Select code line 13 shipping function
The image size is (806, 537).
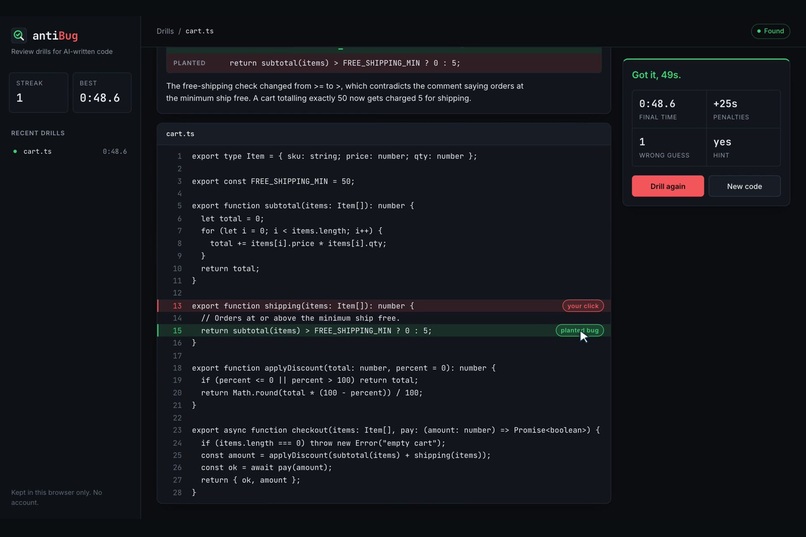[x=383, y=306]
